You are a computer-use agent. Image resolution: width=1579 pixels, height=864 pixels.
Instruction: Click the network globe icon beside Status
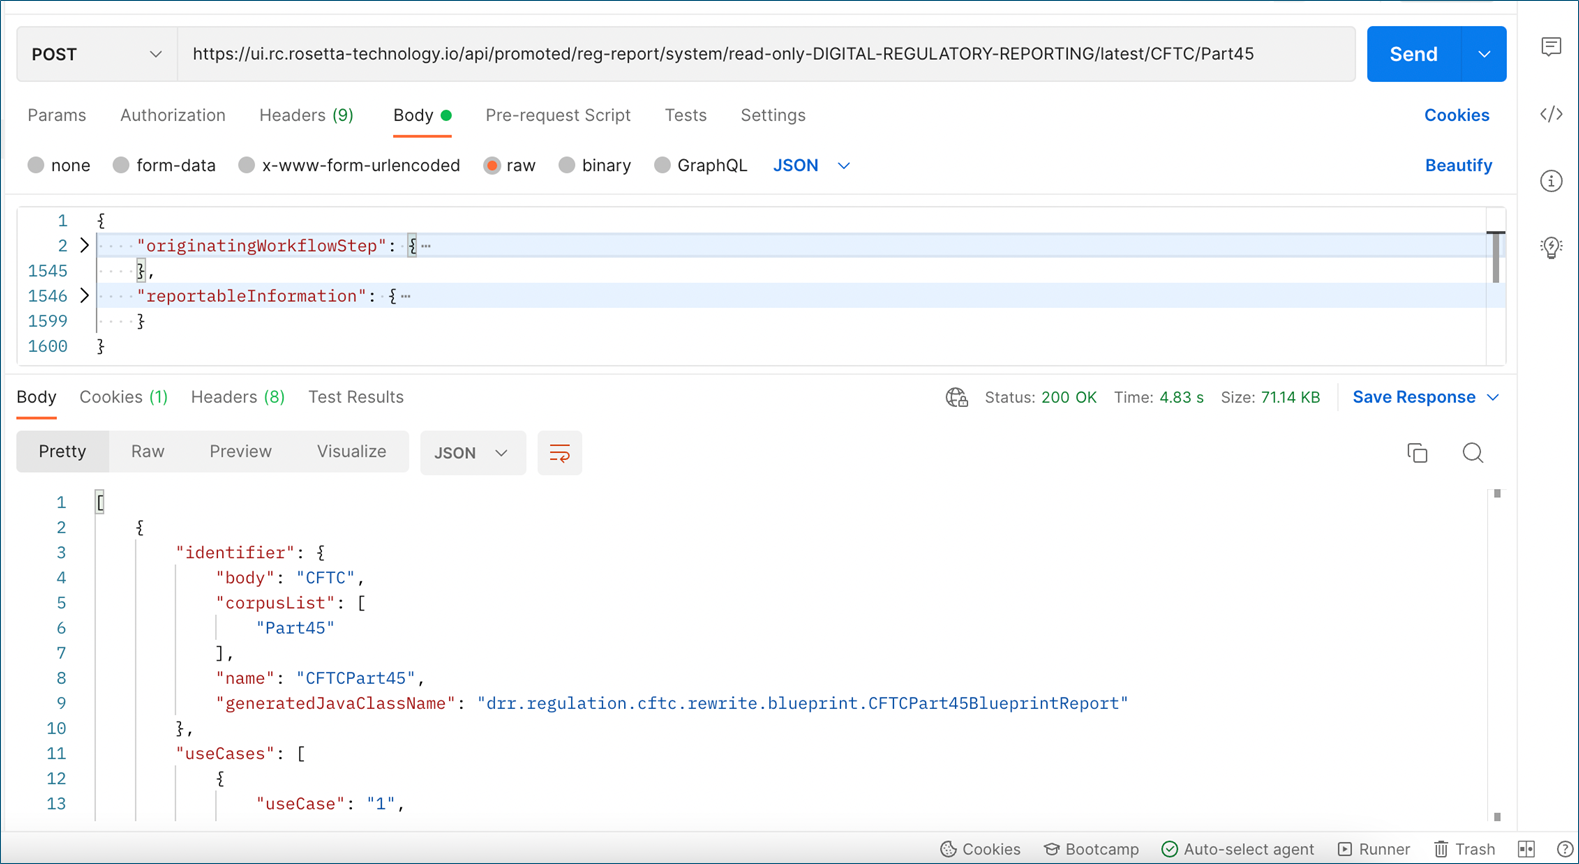957,398
